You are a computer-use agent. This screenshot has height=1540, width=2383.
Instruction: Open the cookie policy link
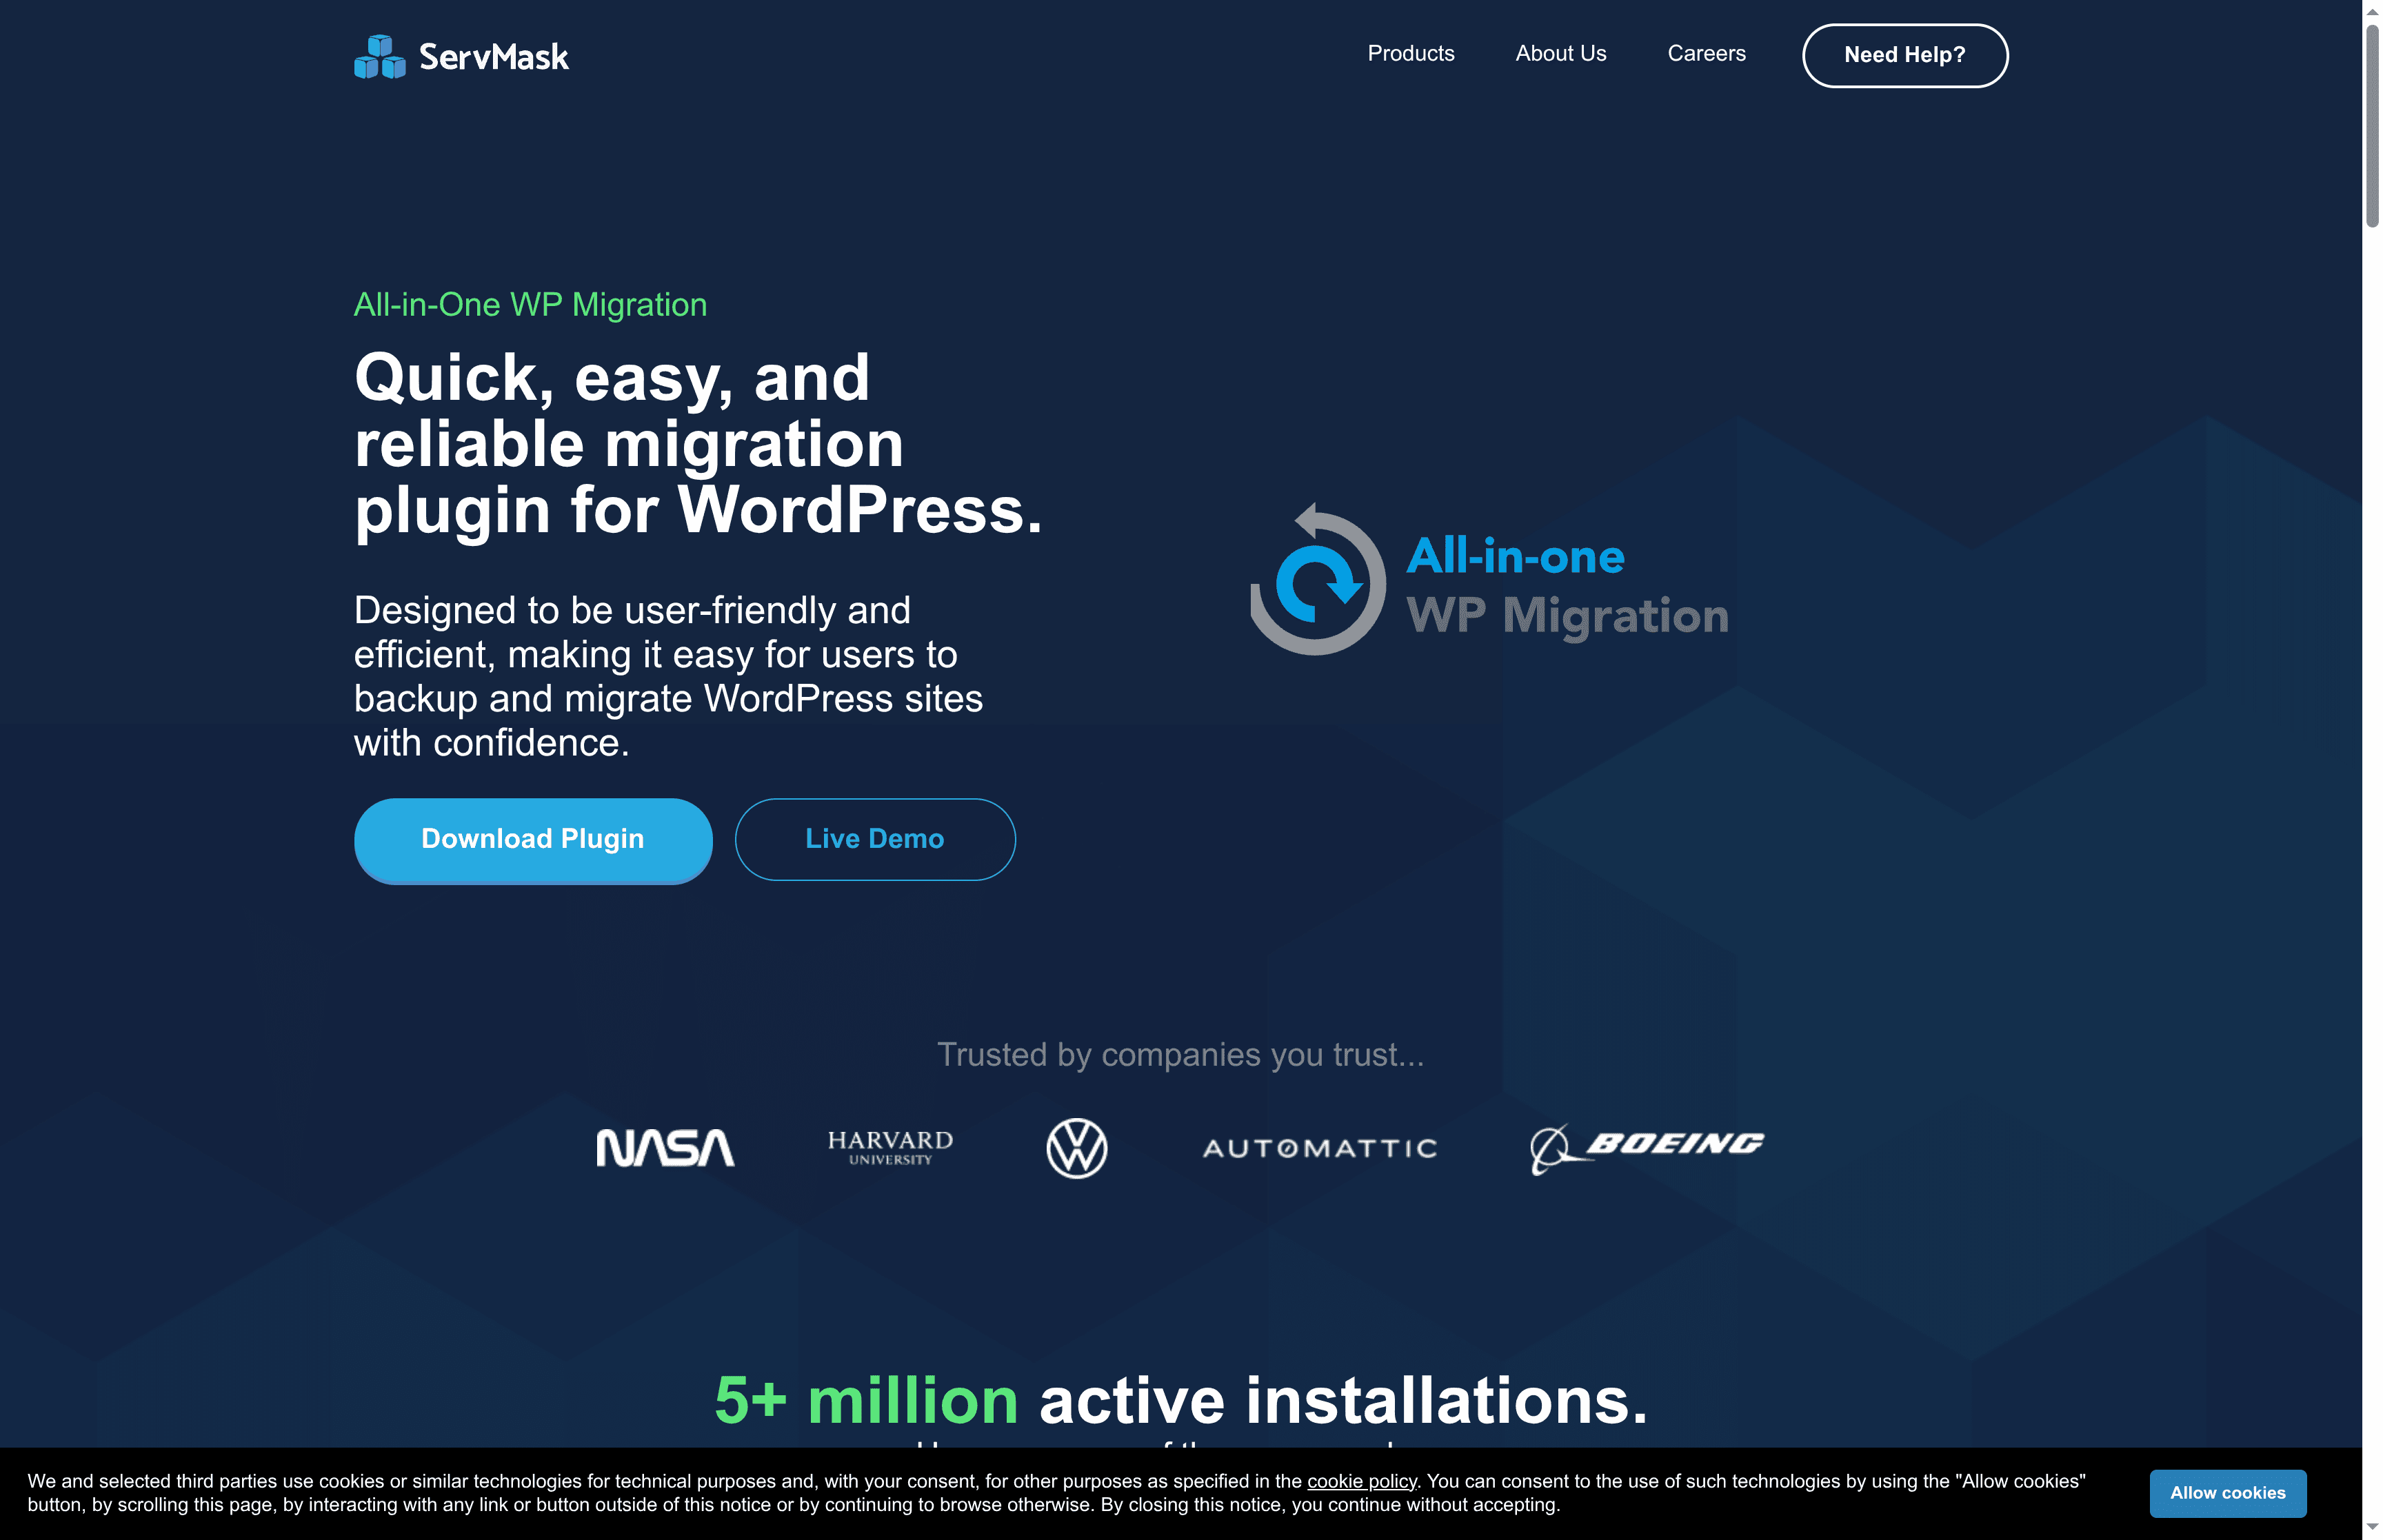1361,1481
